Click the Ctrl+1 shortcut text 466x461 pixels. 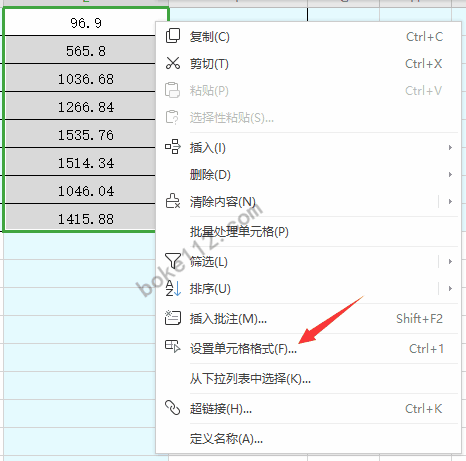point(426,349)
